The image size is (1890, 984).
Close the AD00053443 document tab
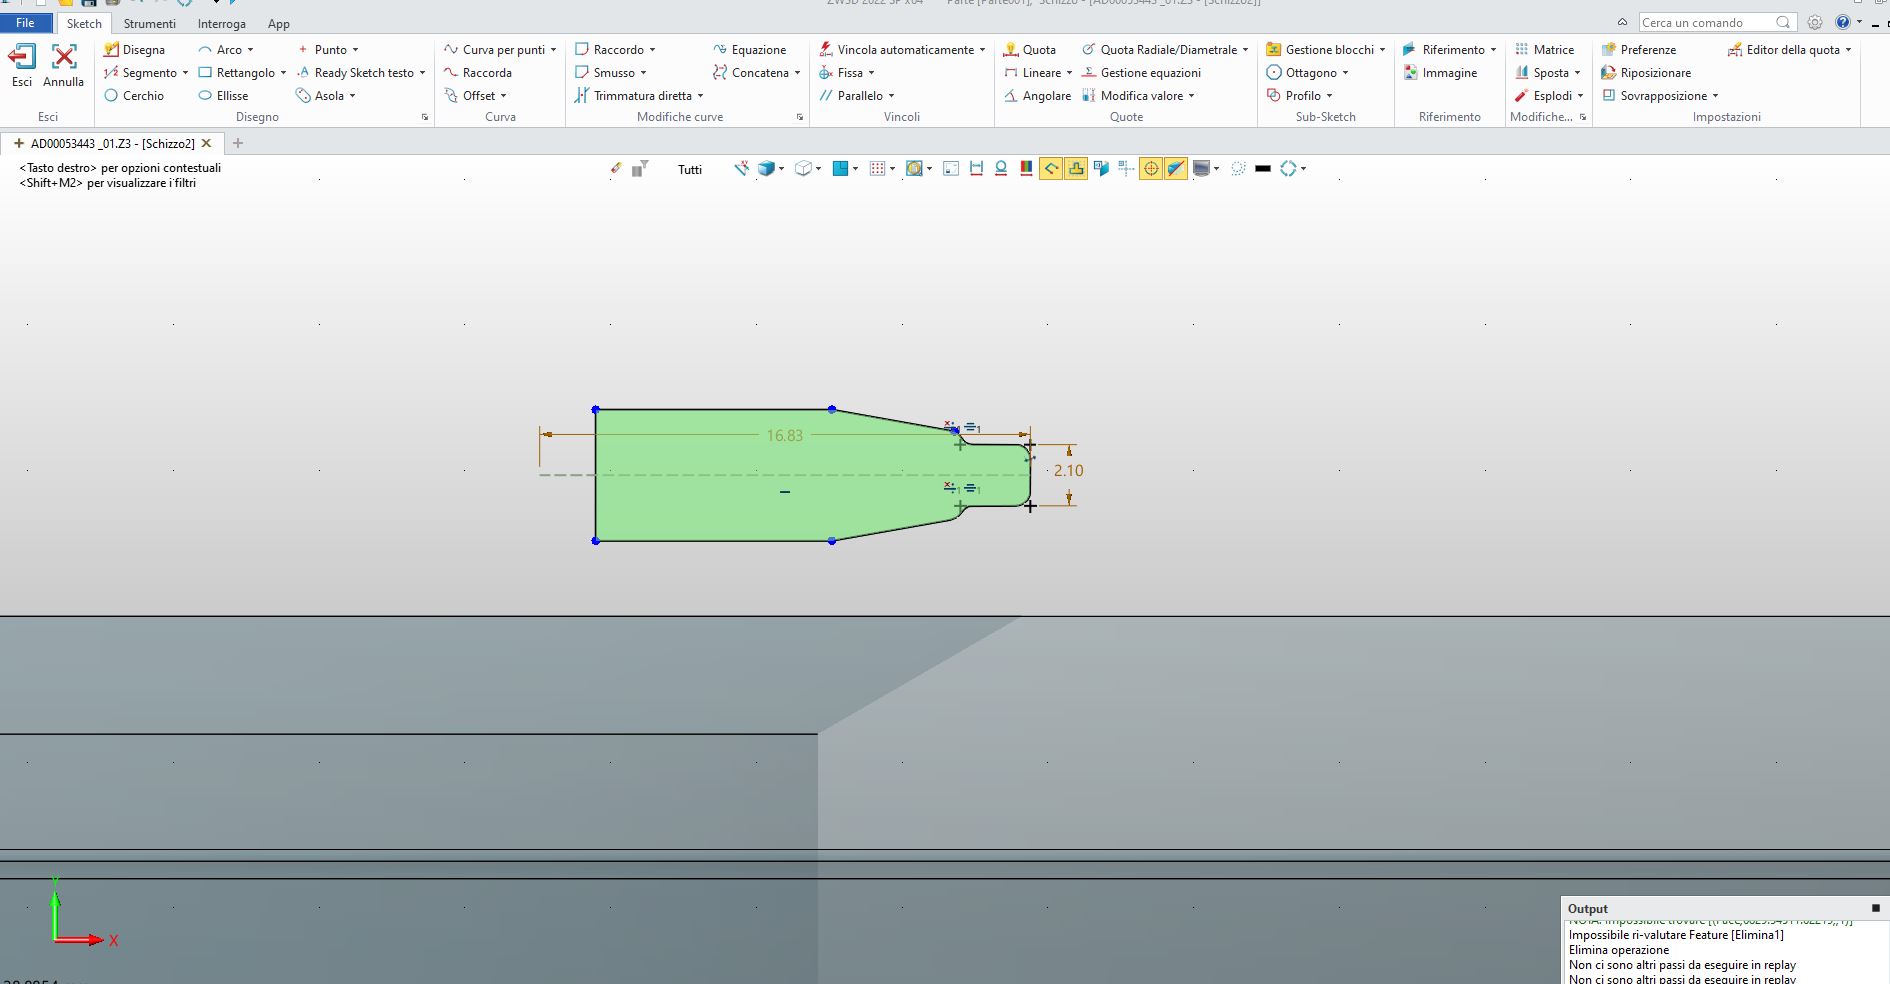tap(207, 143)
